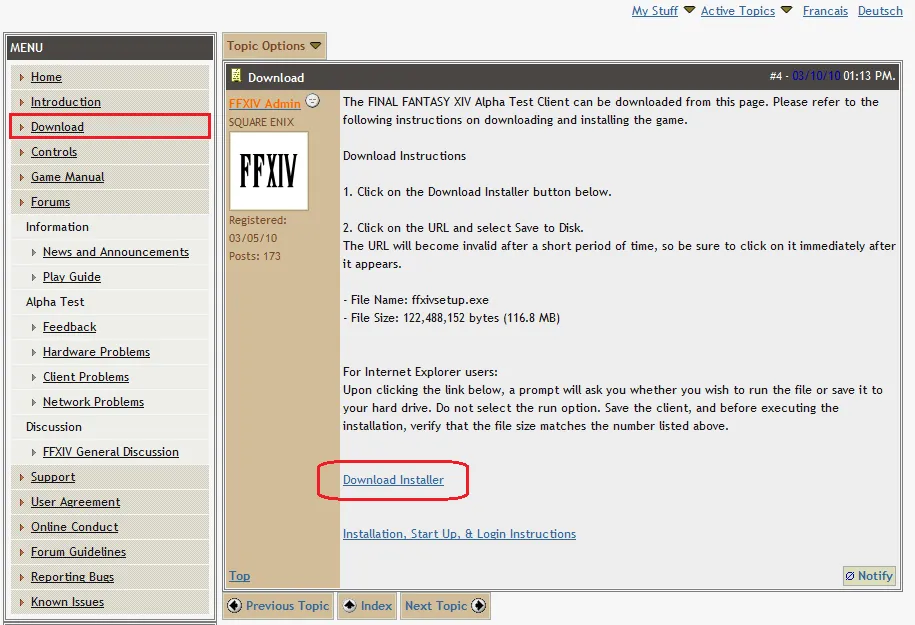Click the Notify button

pyautogui.click(x=869, y=576)
